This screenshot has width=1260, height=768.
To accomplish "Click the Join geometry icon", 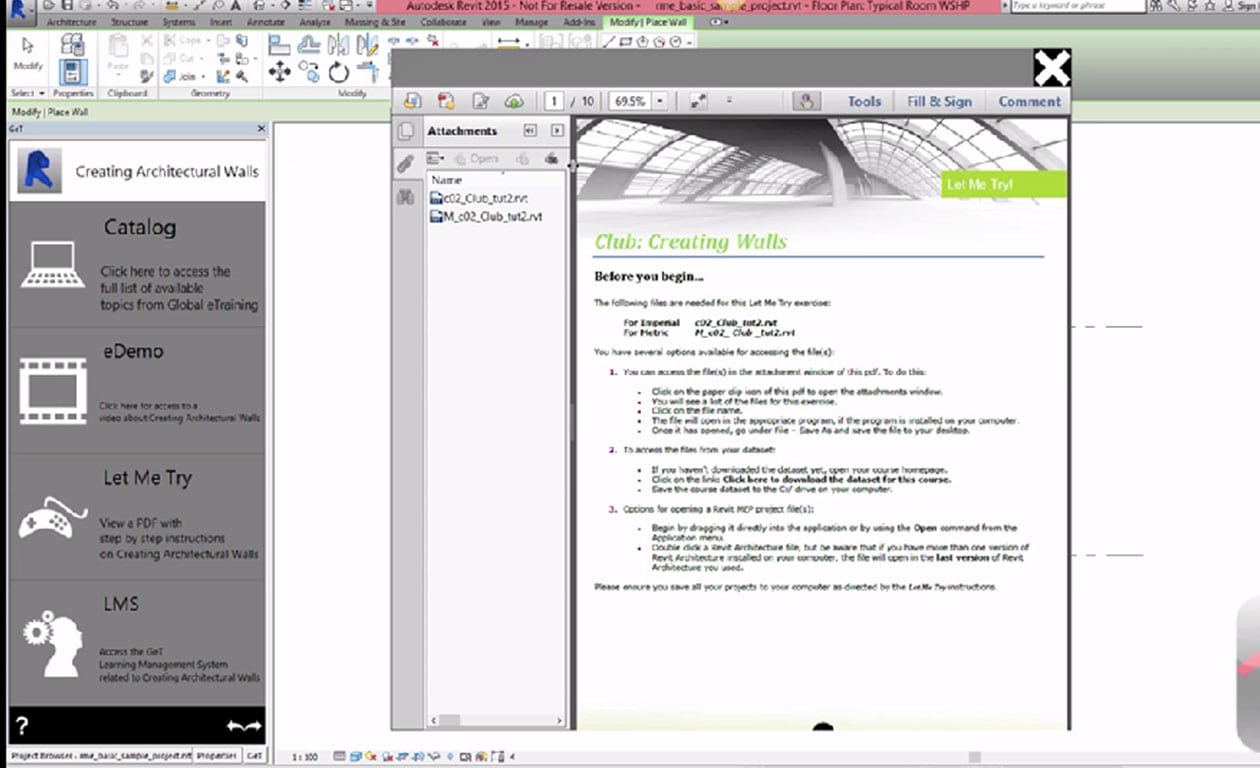I will (169, 76).
